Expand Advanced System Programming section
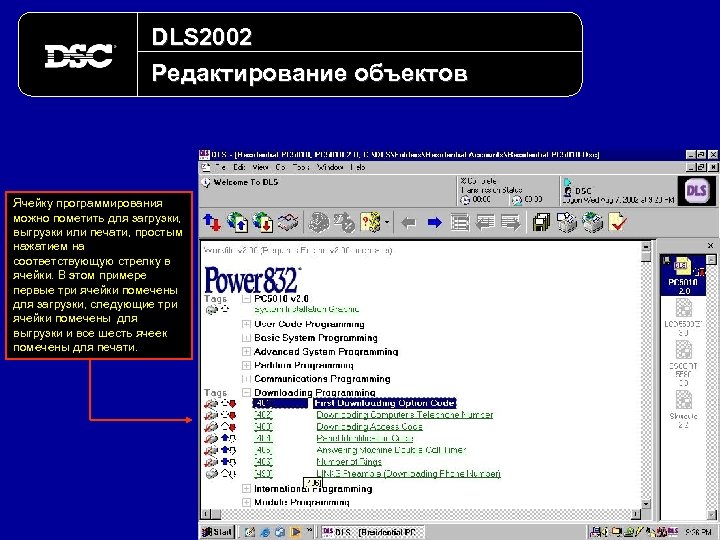The width and height of the screenshot is (720, 540). point(246,352)
